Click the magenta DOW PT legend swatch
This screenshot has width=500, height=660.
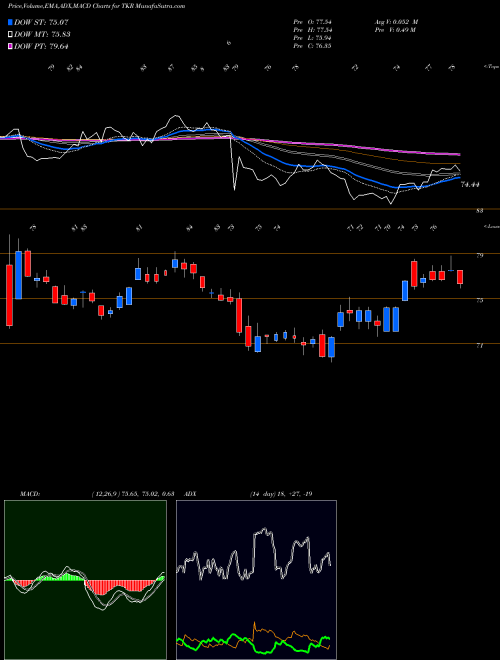pos(10,46)
